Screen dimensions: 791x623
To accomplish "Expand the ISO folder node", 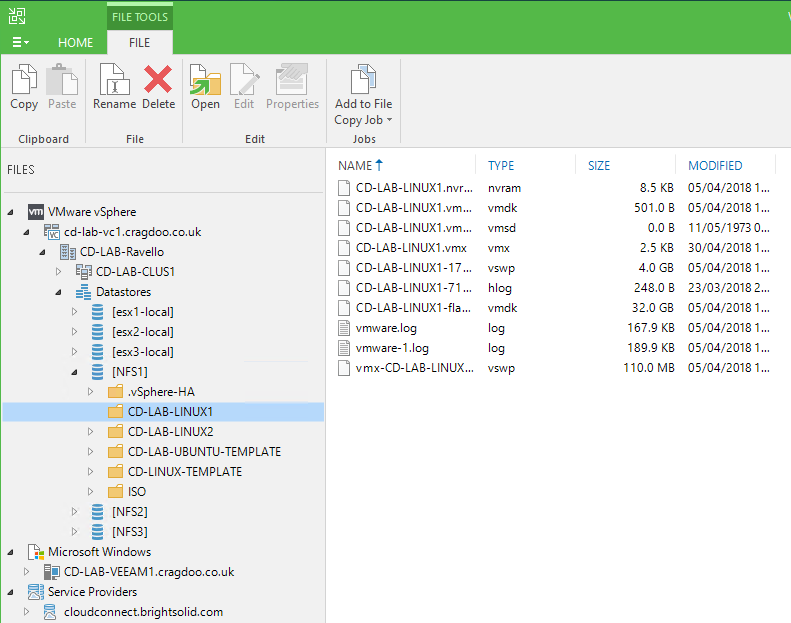I will 90,491.
